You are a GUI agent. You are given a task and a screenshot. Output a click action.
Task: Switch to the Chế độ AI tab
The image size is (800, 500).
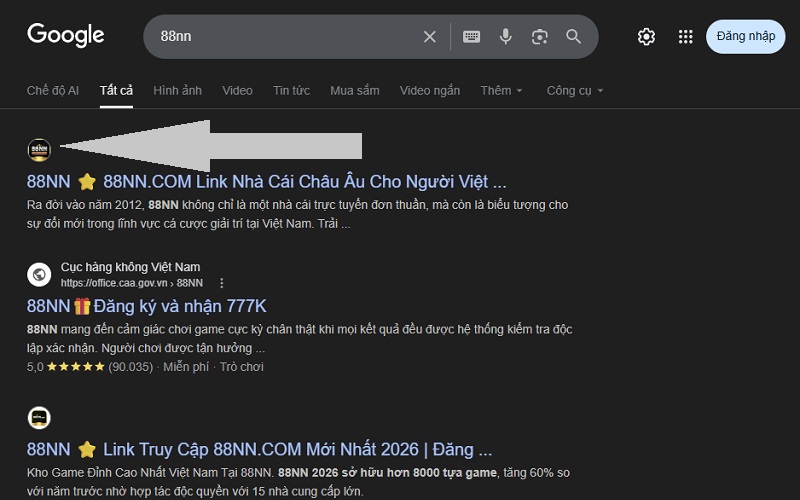(x=53, y=91)
